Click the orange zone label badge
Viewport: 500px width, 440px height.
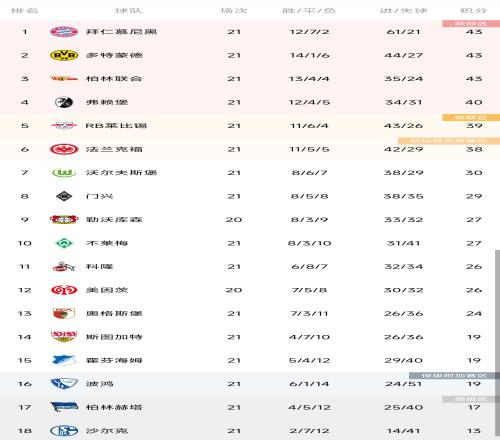pos(471,117)
